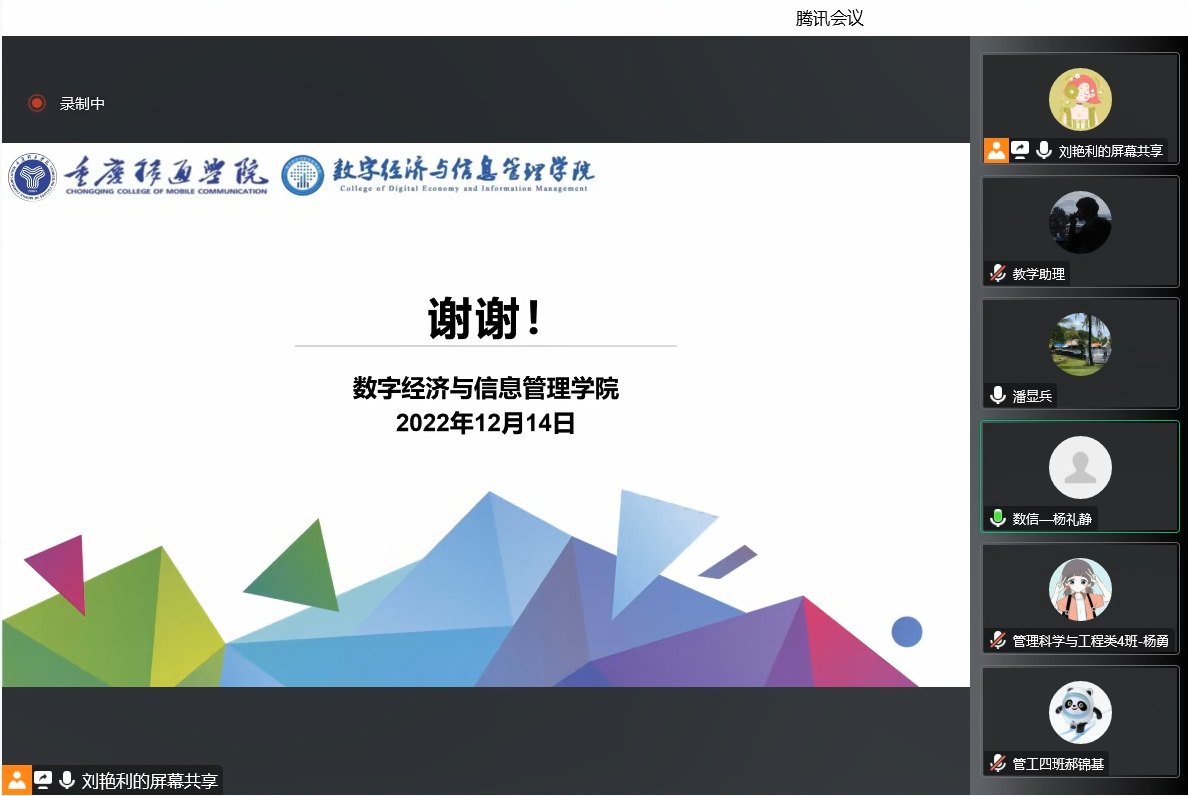Click the red recording indicator icon

(37, 103)
